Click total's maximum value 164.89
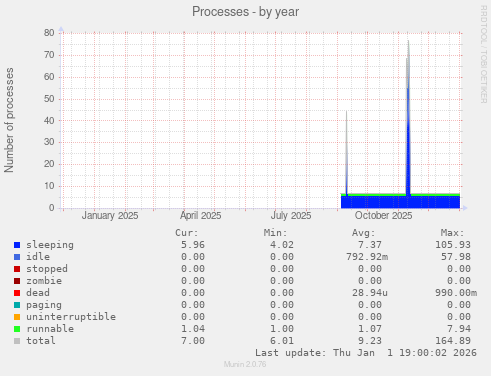The width and height of the screenshot is (491, 376). click(453, 341)
